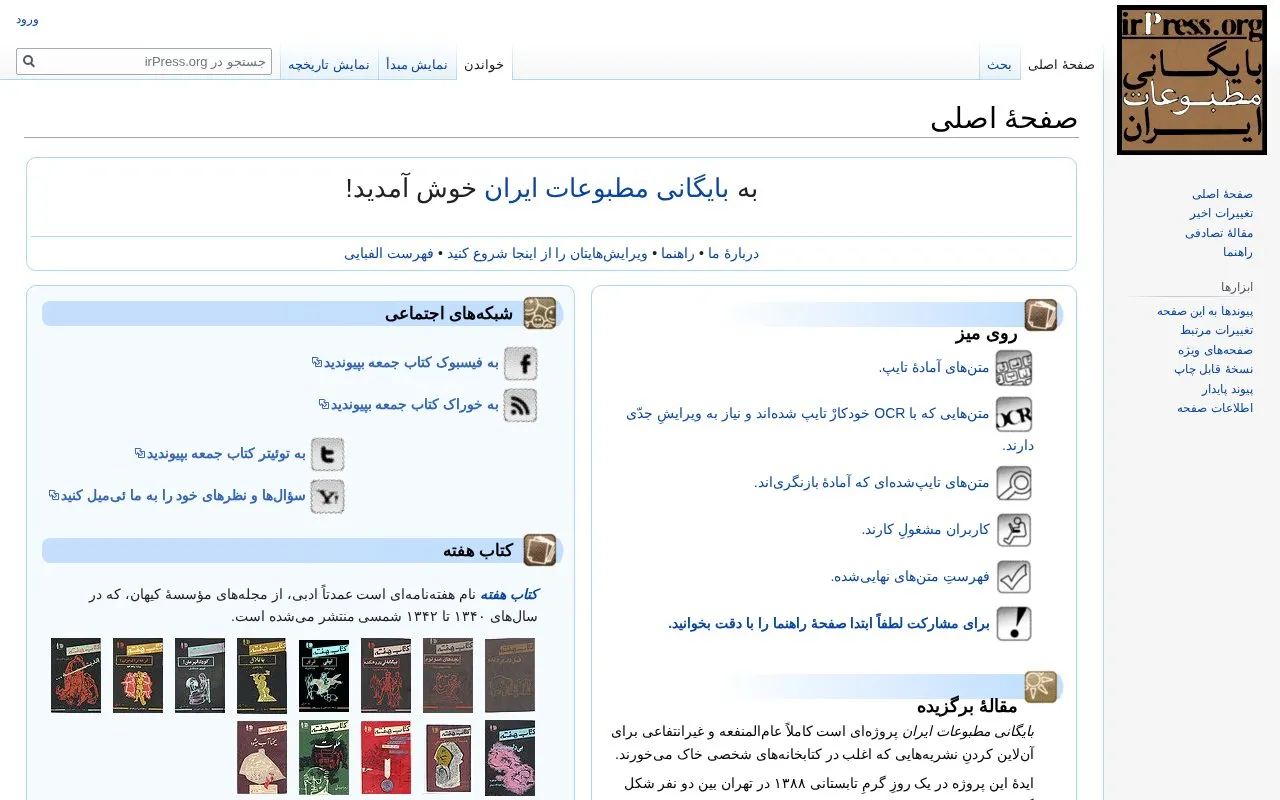Click the کتاب هفته bold italic link
The height and width of the screenshot is (800, 1280).
pyautogui.click(x=509, y=594)
